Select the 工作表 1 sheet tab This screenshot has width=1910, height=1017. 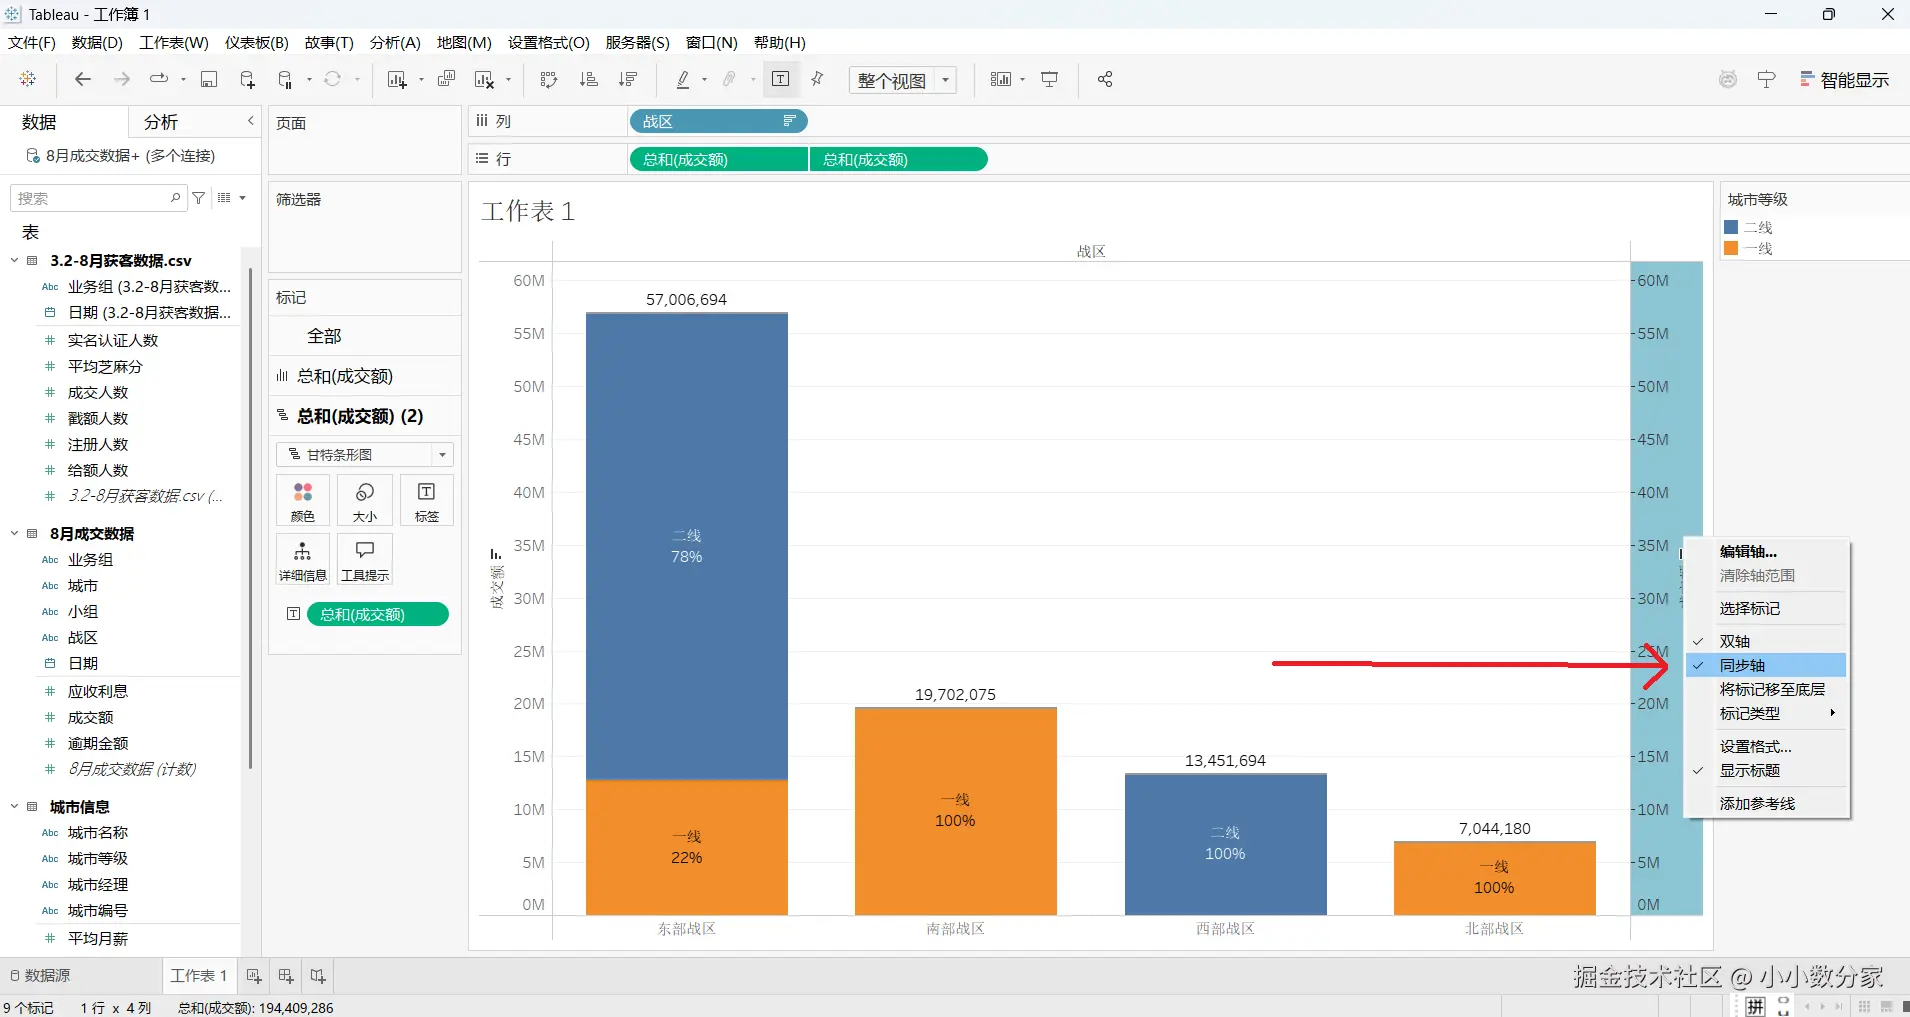[199, 975]
